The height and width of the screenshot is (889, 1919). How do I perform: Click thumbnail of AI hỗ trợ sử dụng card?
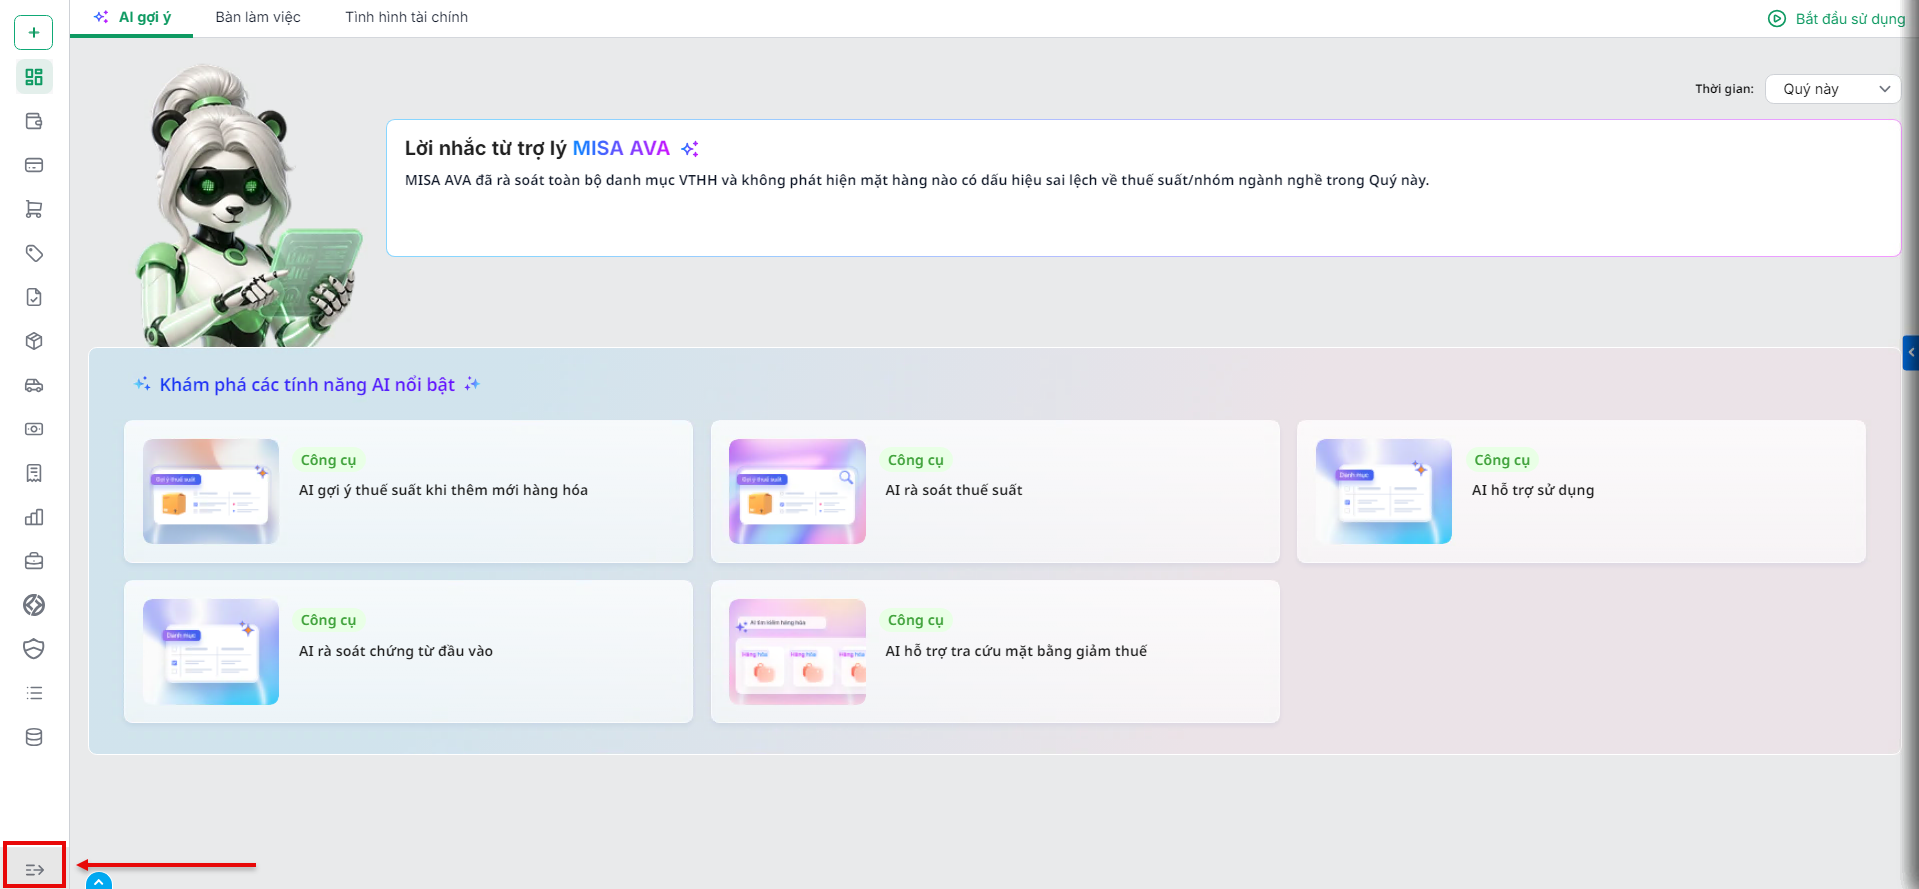click(1384, 491)
